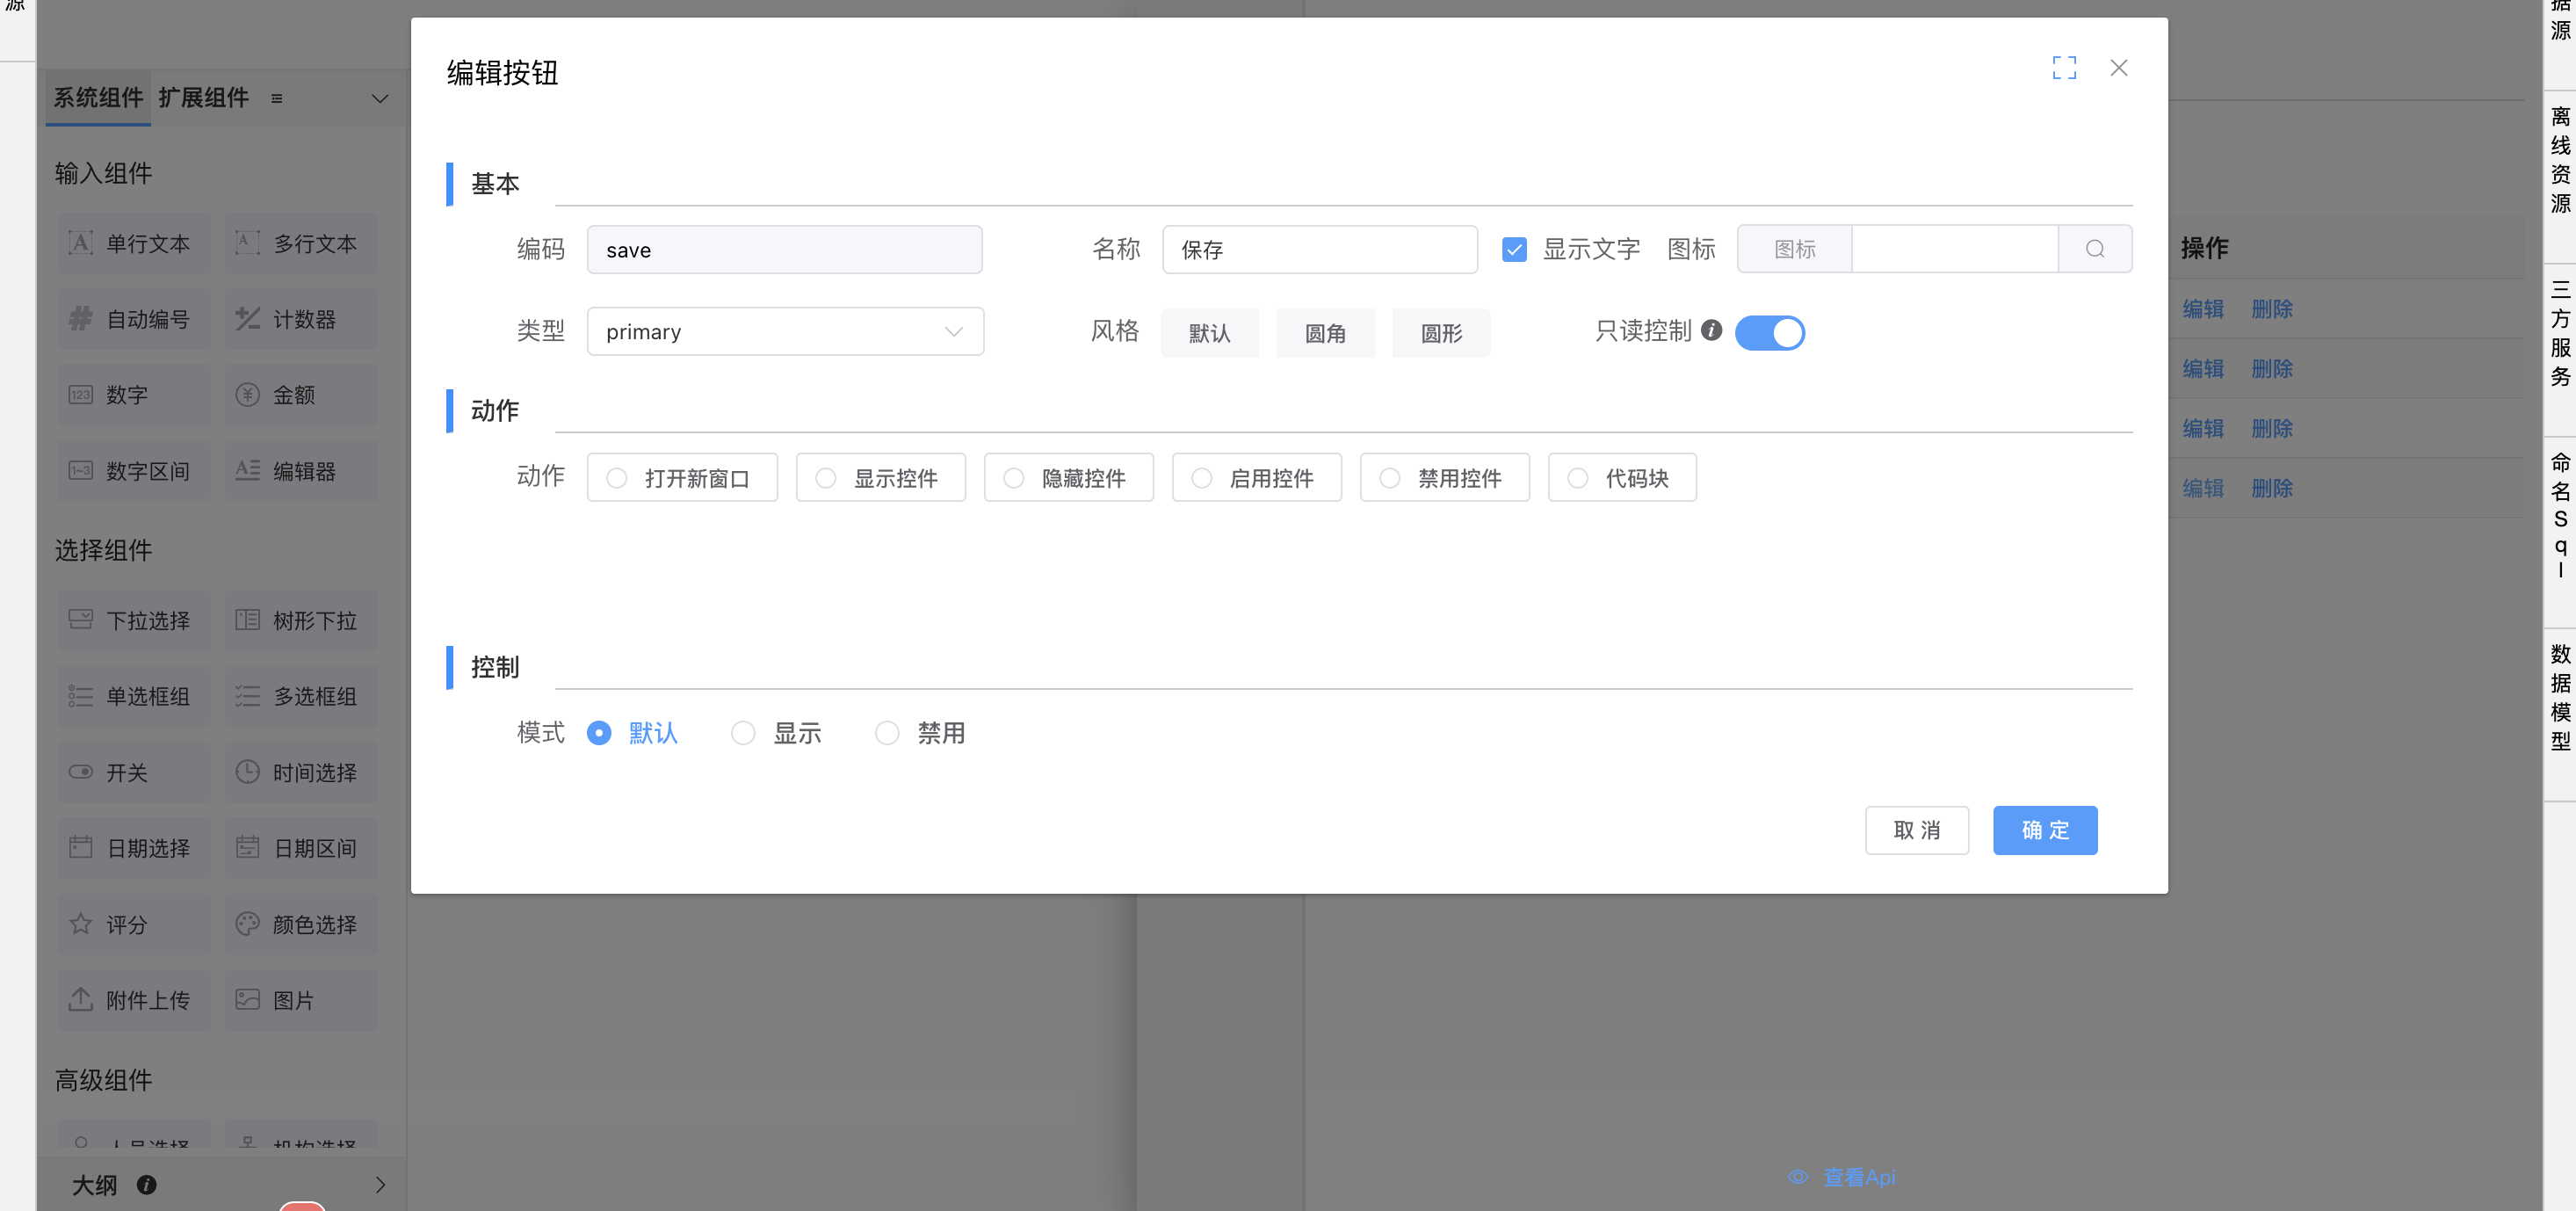Select 禁用 mode radio option
This screenshot has height=1211, width=2576.
point(887,733)
